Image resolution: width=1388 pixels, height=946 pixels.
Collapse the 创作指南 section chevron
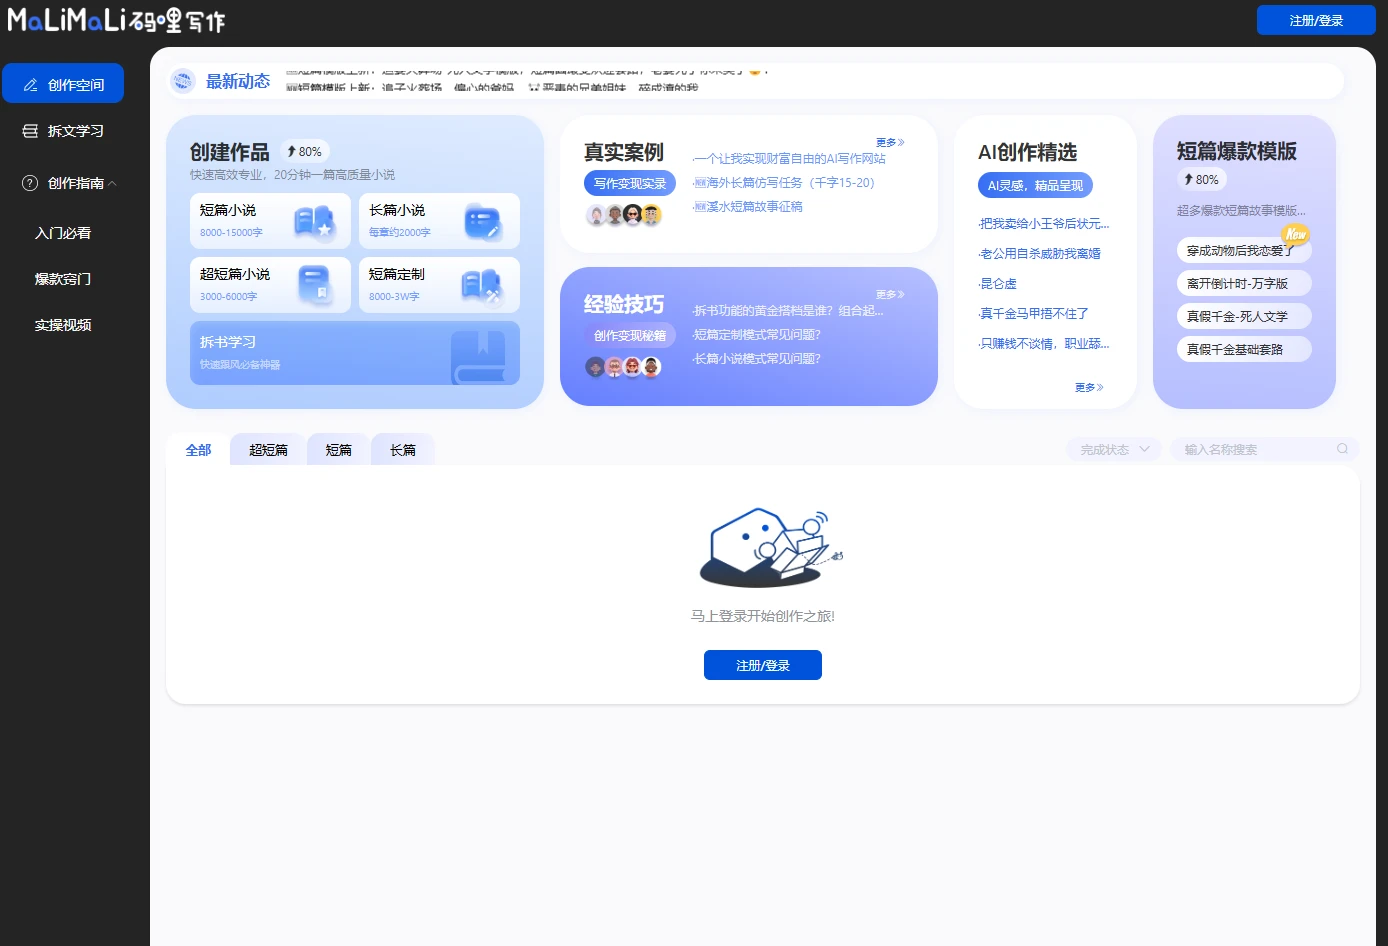pos(112,182)
